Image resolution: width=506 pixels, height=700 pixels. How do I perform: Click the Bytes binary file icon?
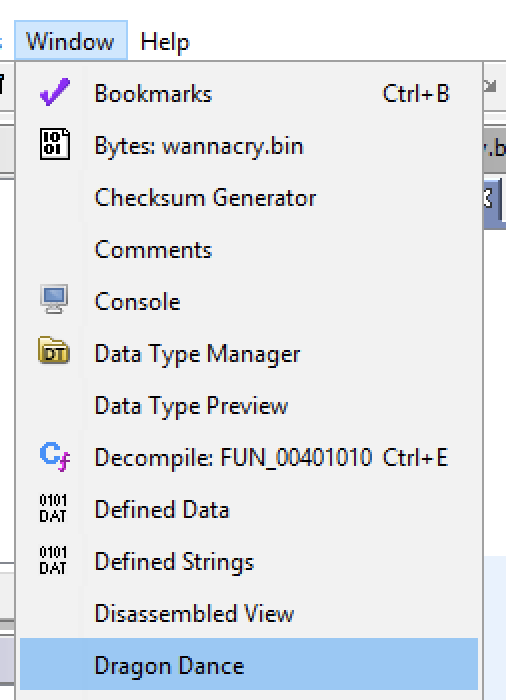click(x=54, y=144)
